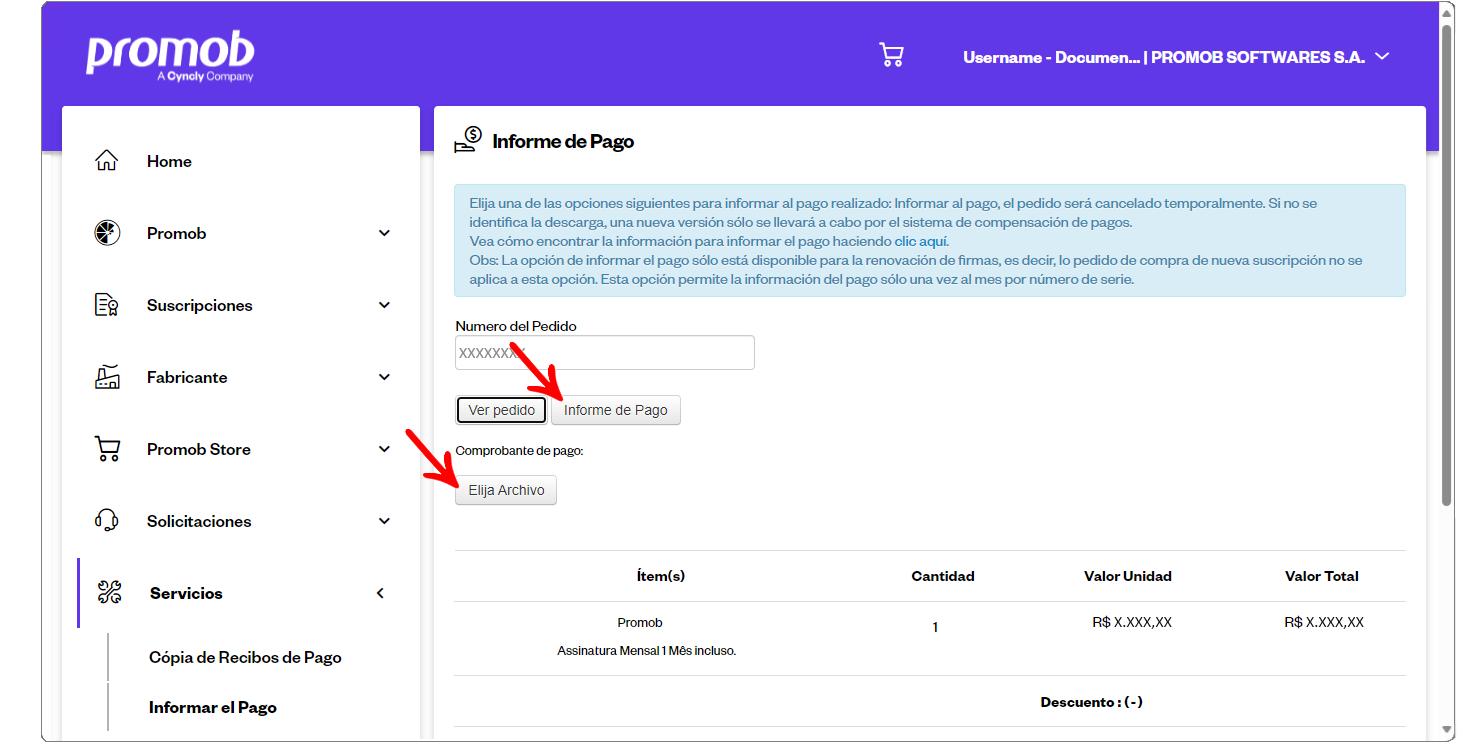Open the Suscripciones menu item
The height and width of the screenshot is (754, 1481).
pyautogui.click(x=200, y=305)
